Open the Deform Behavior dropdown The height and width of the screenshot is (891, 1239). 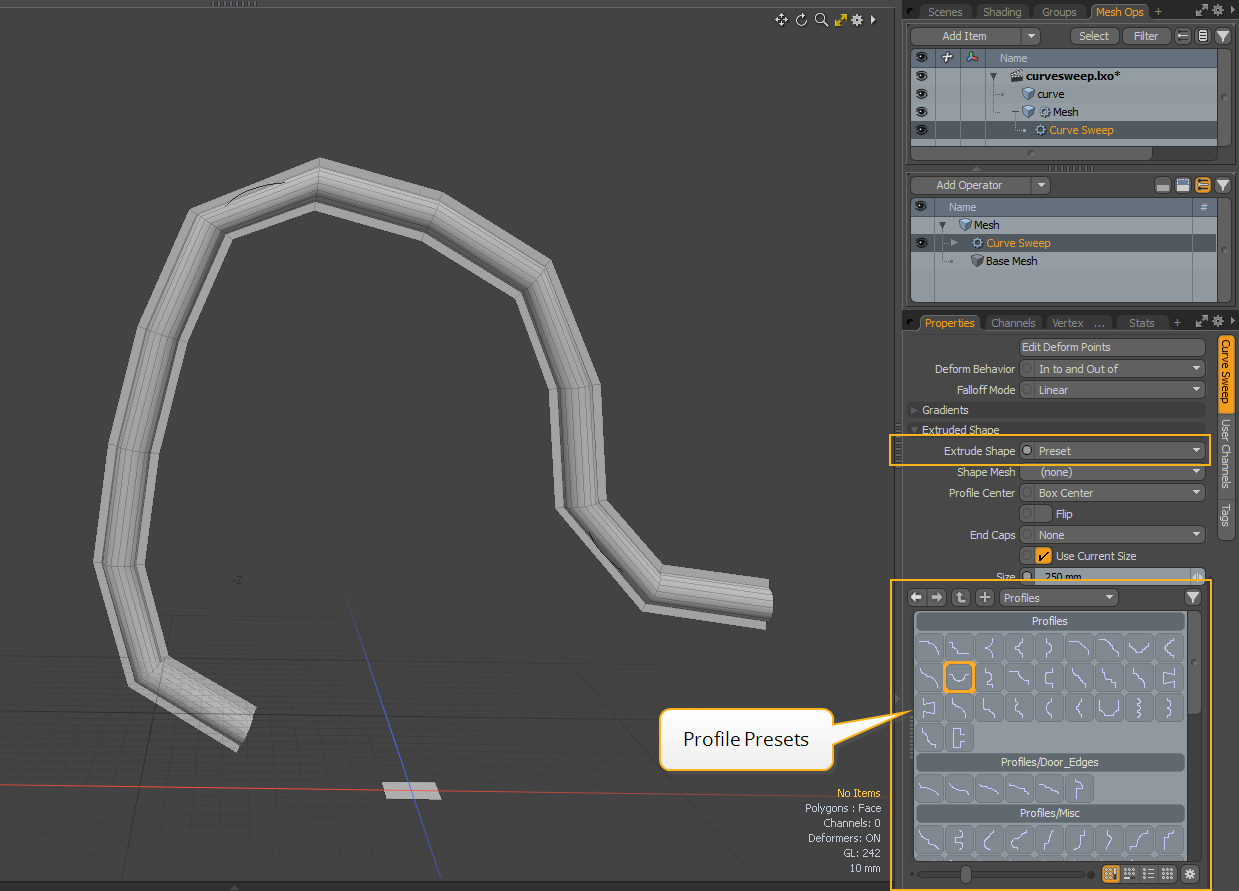point(1120,369)
